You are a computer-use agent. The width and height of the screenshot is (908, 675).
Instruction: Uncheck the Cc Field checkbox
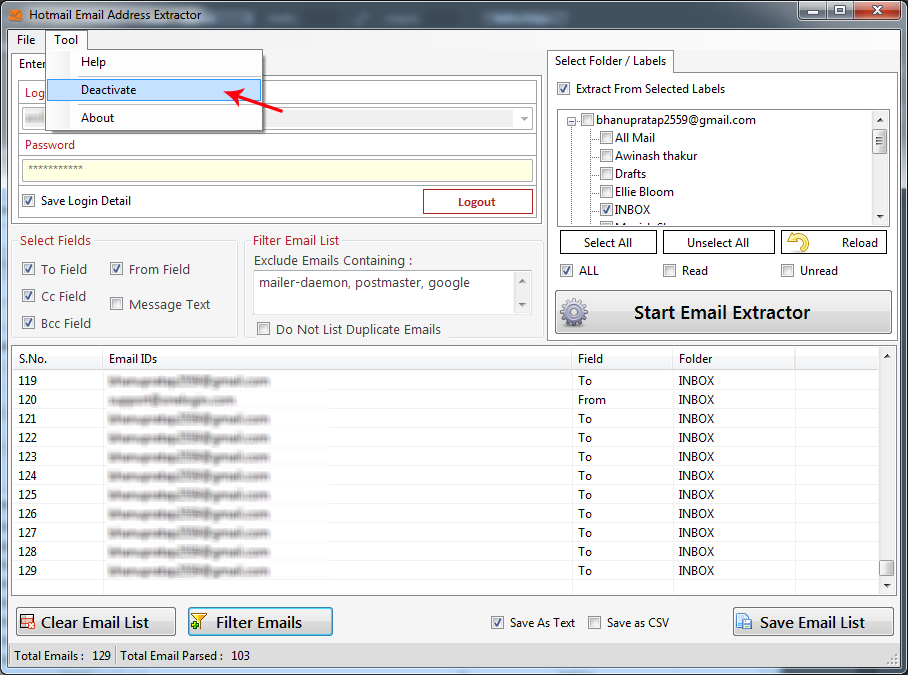click(28, 296)
